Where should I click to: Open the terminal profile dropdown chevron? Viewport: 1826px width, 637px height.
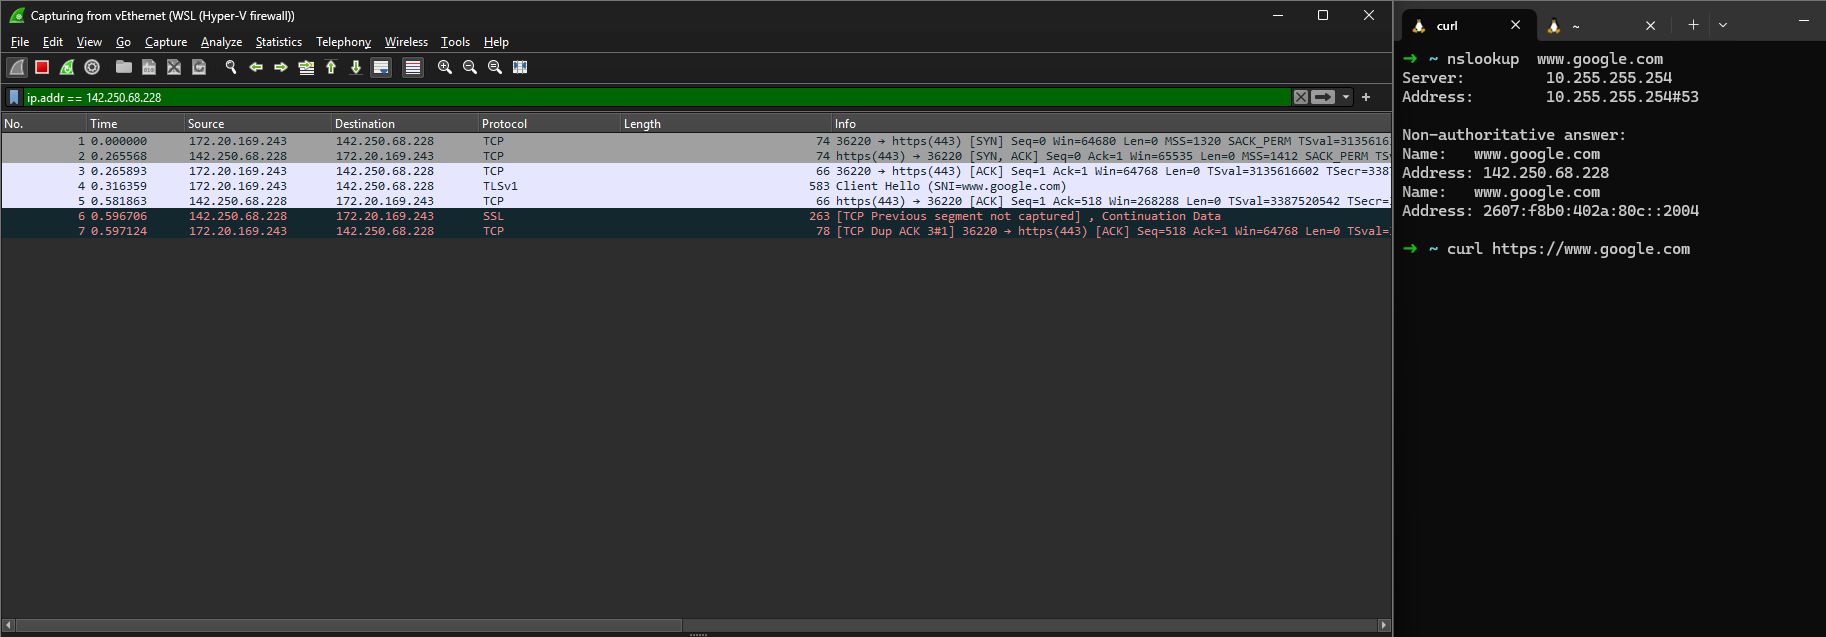pyautogui.click(x=1722, y=25)
